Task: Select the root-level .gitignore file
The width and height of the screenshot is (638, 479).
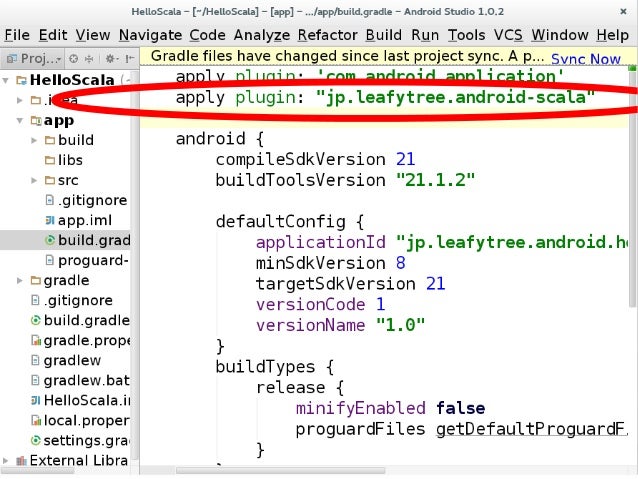Action: tap(78, 300)
